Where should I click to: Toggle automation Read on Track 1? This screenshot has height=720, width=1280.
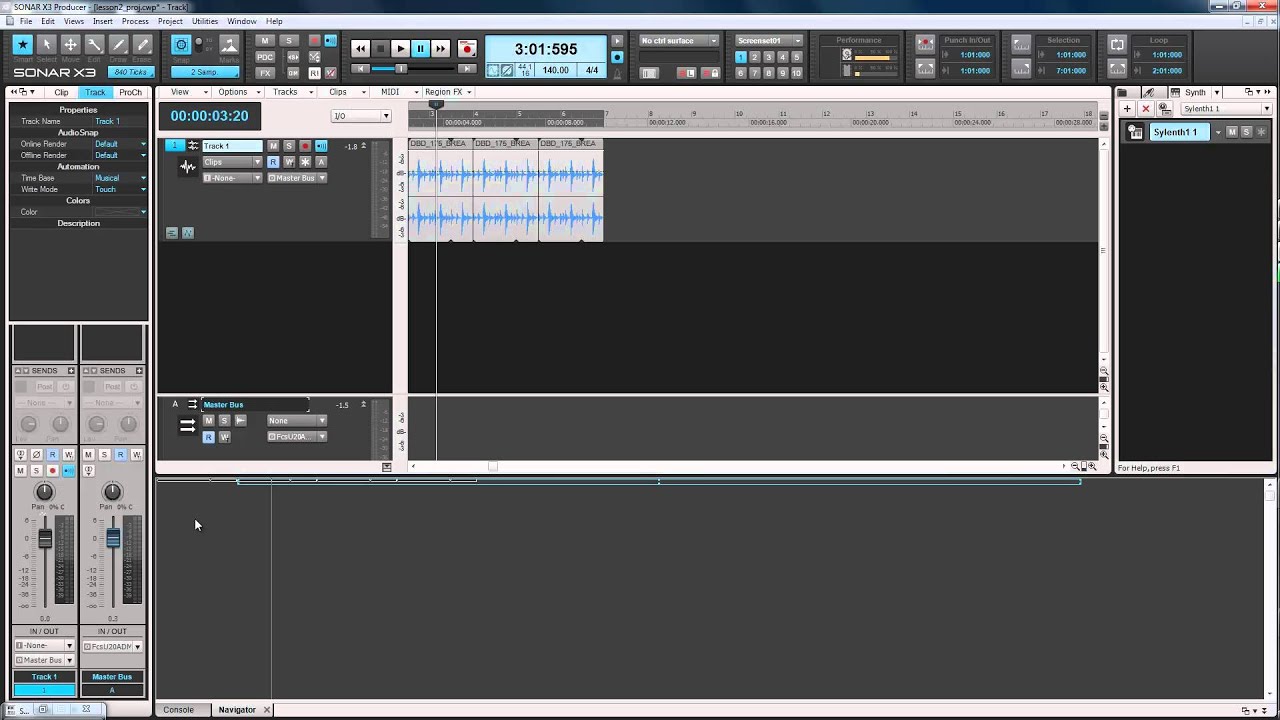tap(273, 162)
